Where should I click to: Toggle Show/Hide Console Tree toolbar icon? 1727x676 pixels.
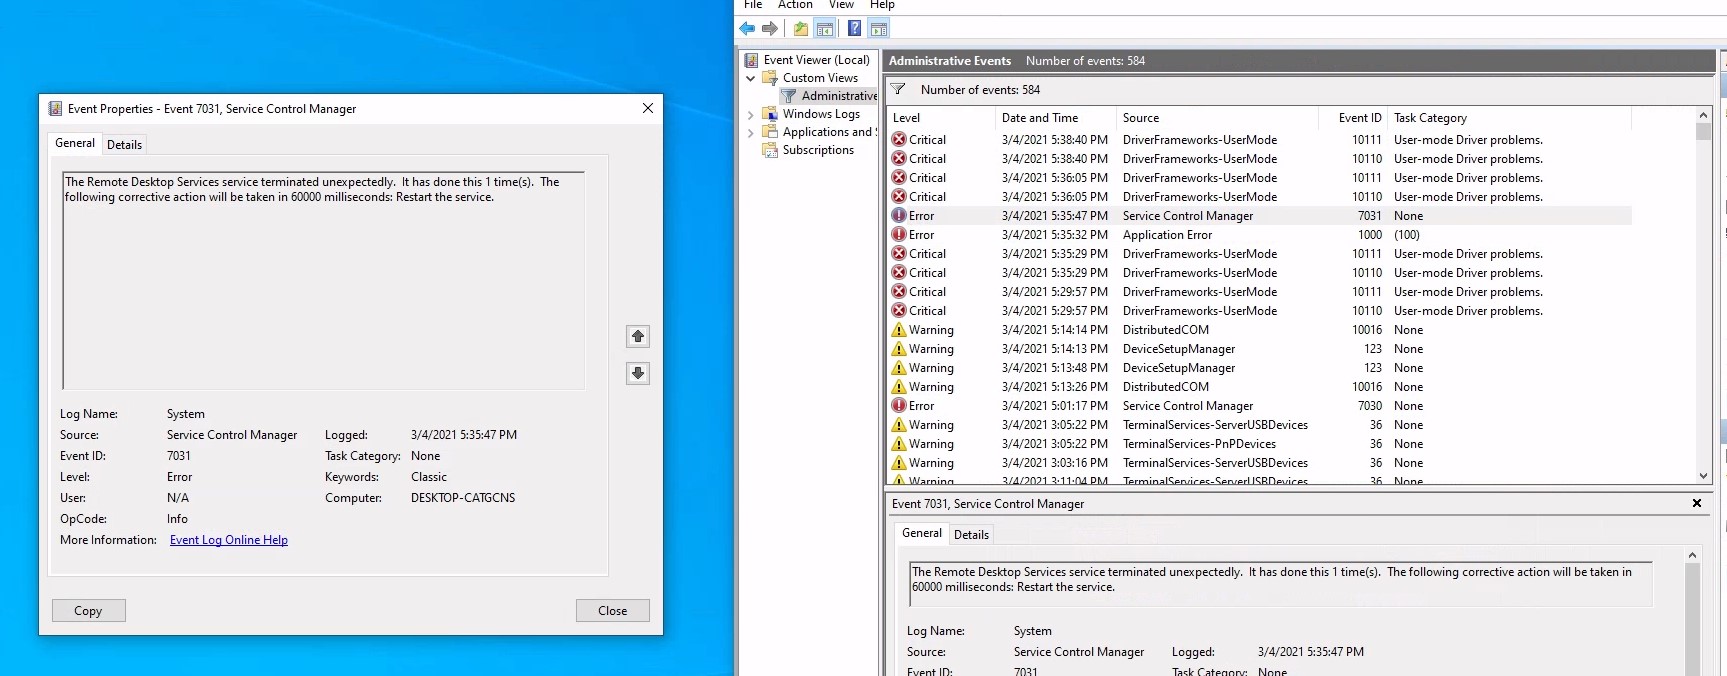pyautogui.click(x=825, y=29)
